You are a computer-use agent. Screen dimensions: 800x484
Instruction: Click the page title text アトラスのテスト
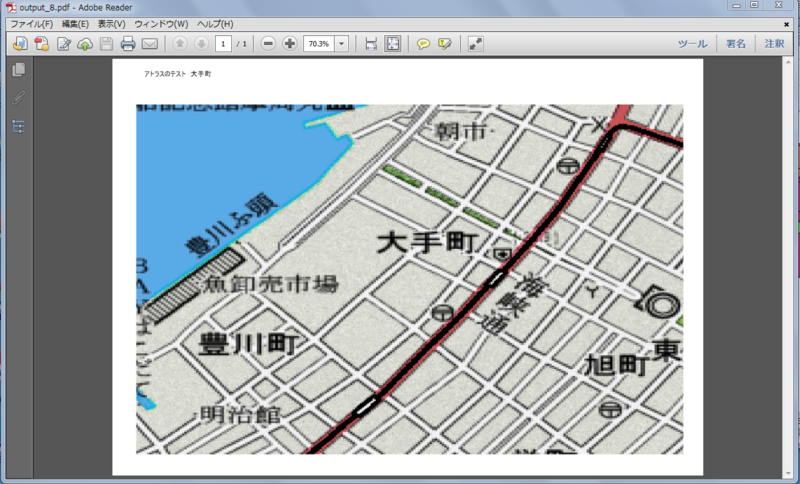coord(165,74)
